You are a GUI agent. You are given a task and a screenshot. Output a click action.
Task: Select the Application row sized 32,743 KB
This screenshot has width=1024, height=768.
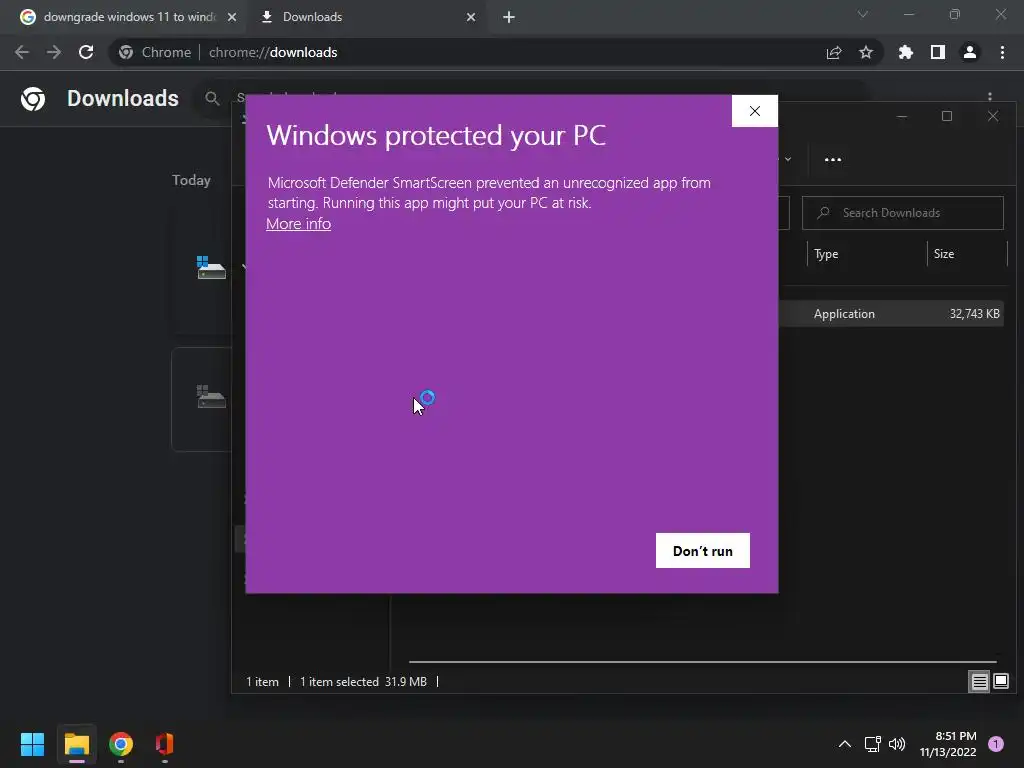[891, 313]
